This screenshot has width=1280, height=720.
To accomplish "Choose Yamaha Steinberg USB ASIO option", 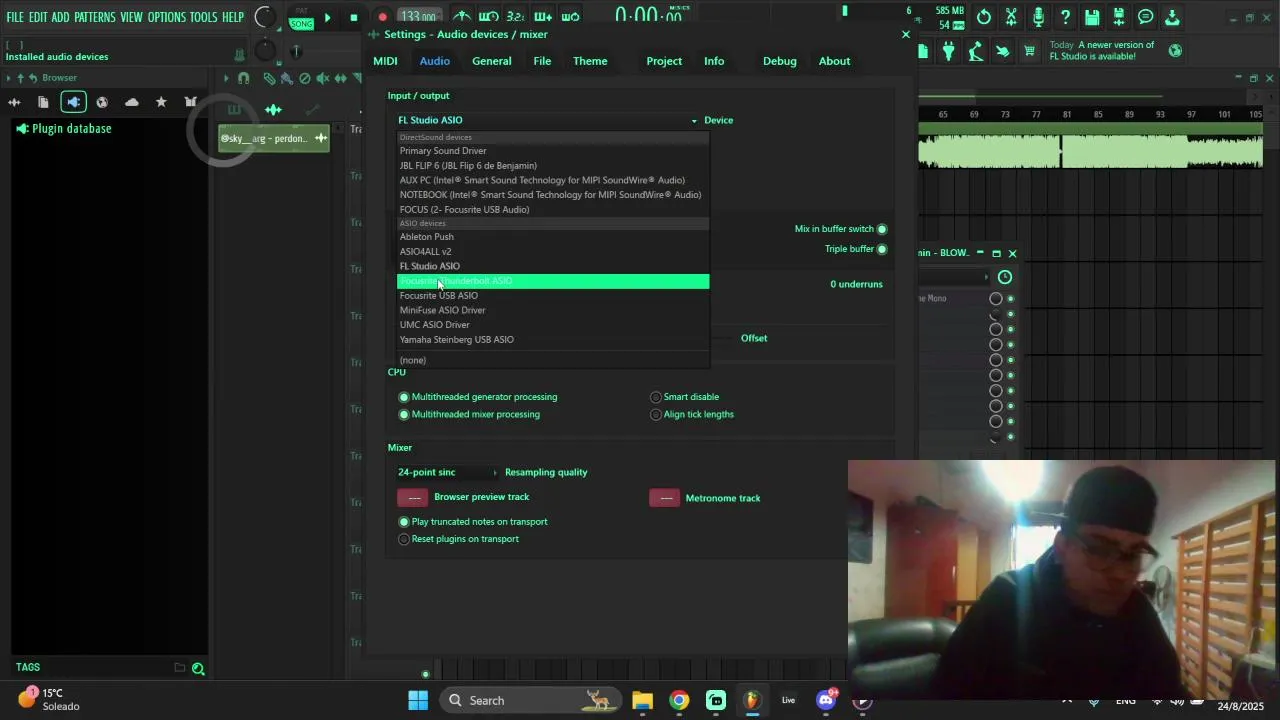I will tap(553, 340).
